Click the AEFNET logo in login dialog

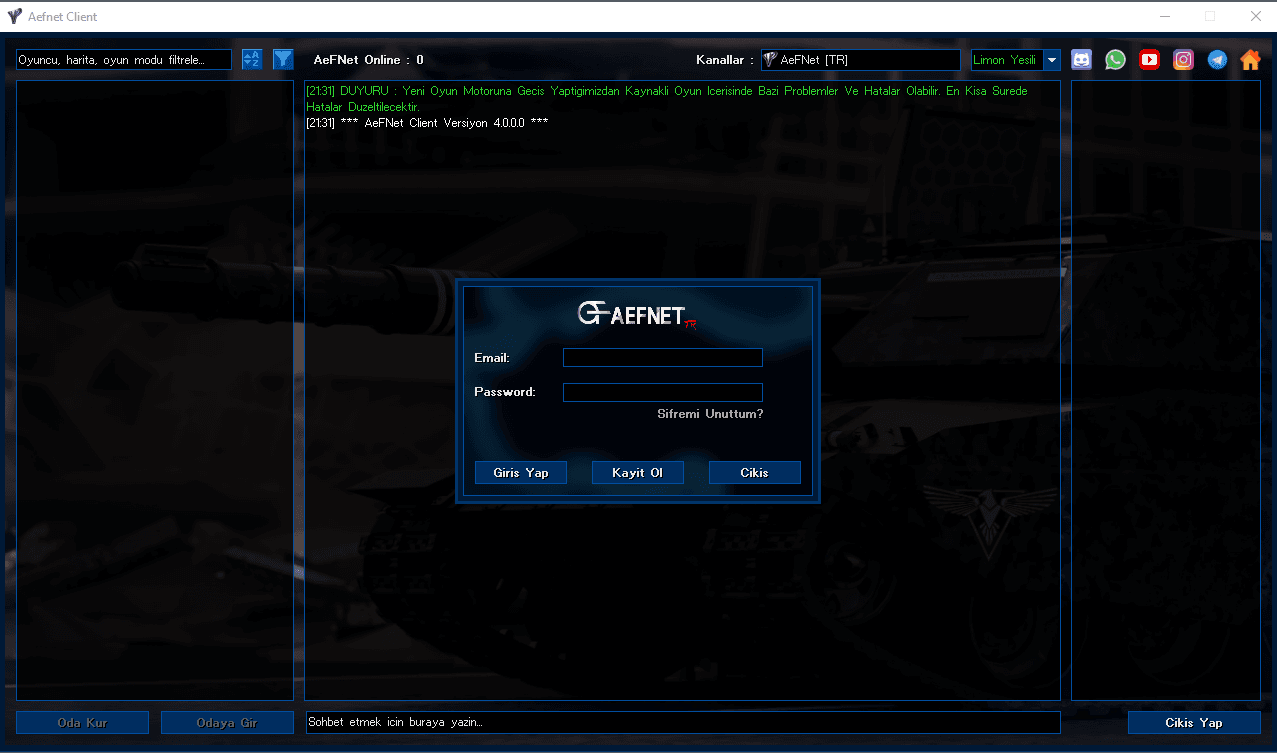637,315
